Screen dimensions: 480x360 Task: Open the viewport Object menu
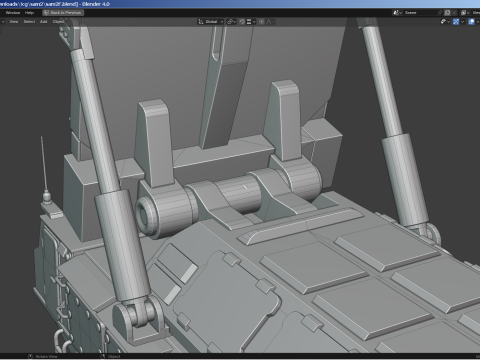[58, 22]
